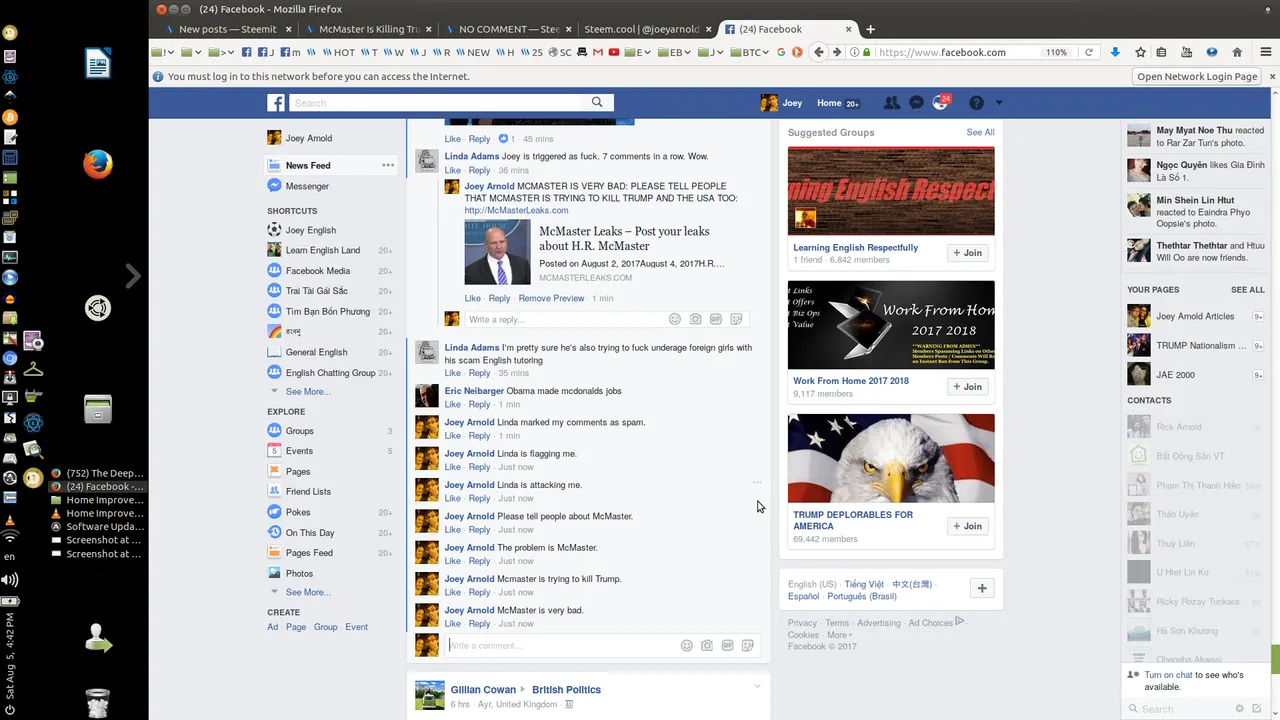Image resolution: width=1280 pixels, height=720 pixels.
Task: Open On This Day in sidebar
Action: (x=310, y=533)
